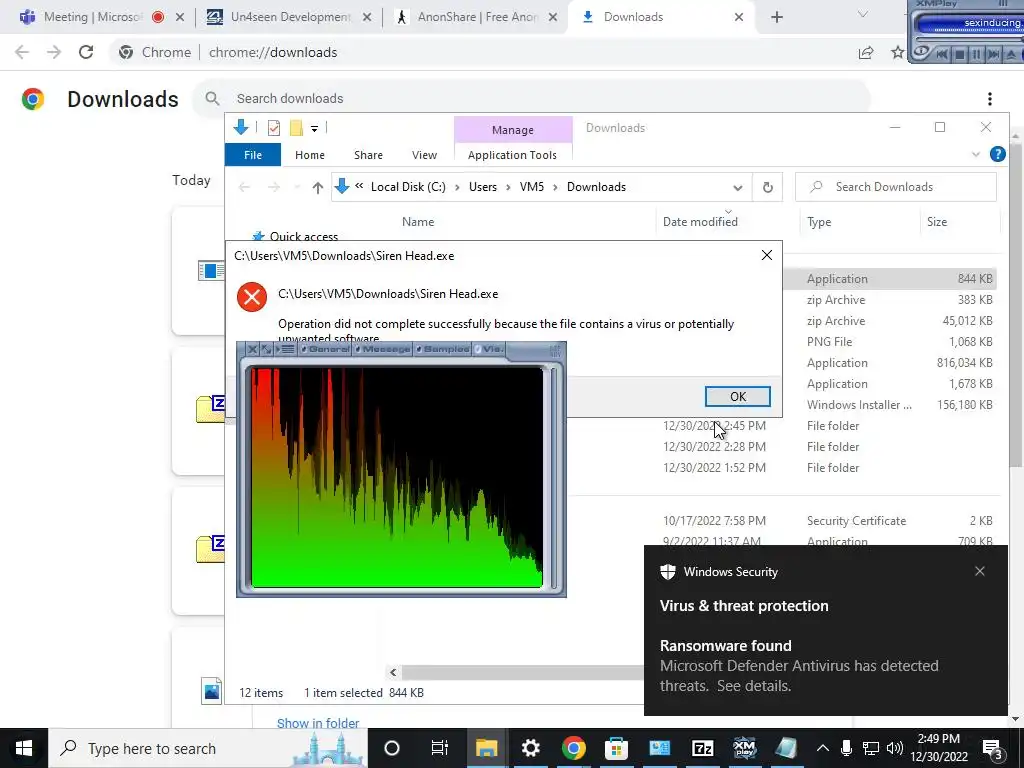The height and width of the screenshot is (768, 1024).
Task: Expand the address bar history dropdown
Action: point(737,187)
